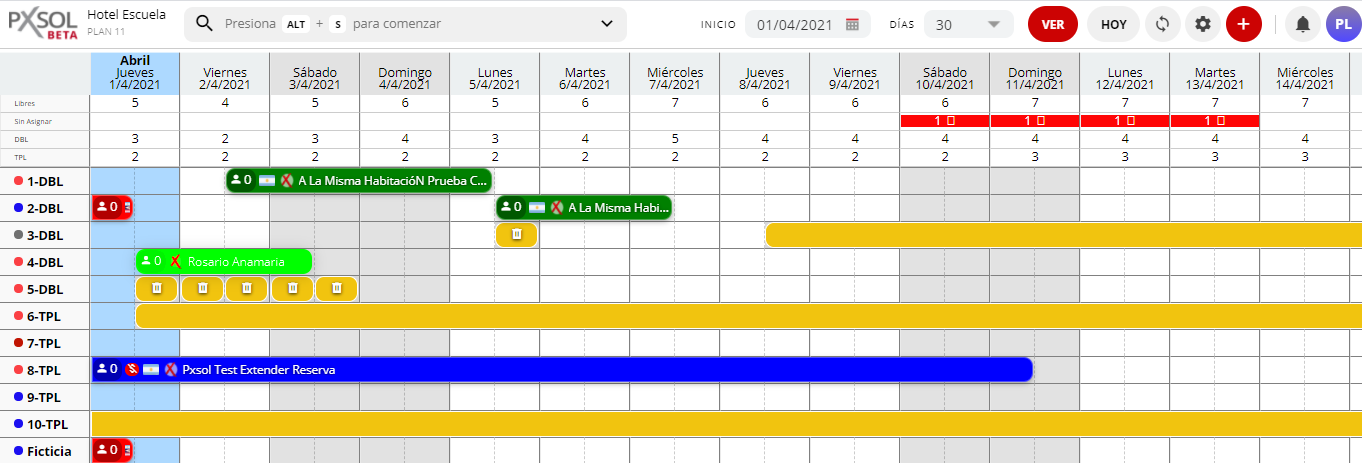This screenshot has height=463, width=1362.
Task: Click the red plus add button
Action: pos(1243,24)
